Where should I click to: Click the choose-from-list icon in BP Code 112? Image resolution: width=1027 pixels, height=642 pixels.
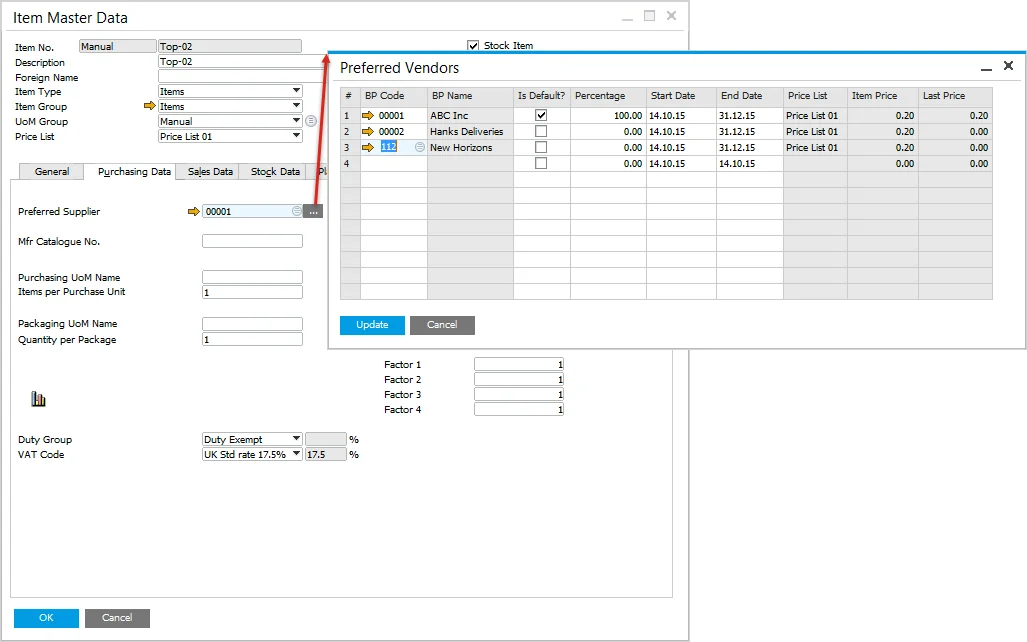[420, 148]
